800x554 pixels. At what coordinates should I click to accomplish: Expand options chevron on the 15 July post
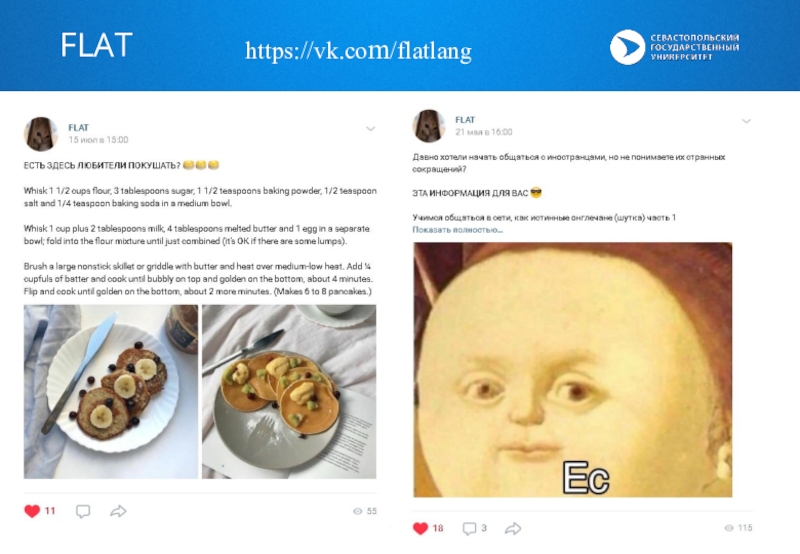[x=371, y=129]
